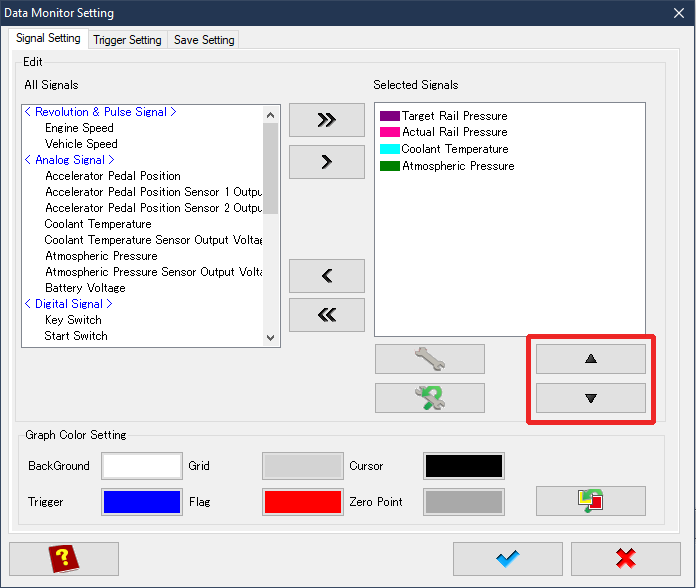The image size is (696, 588).
Task: Select the Digital Signal group header
Action: pyautogui.click(x=69, y=304)
